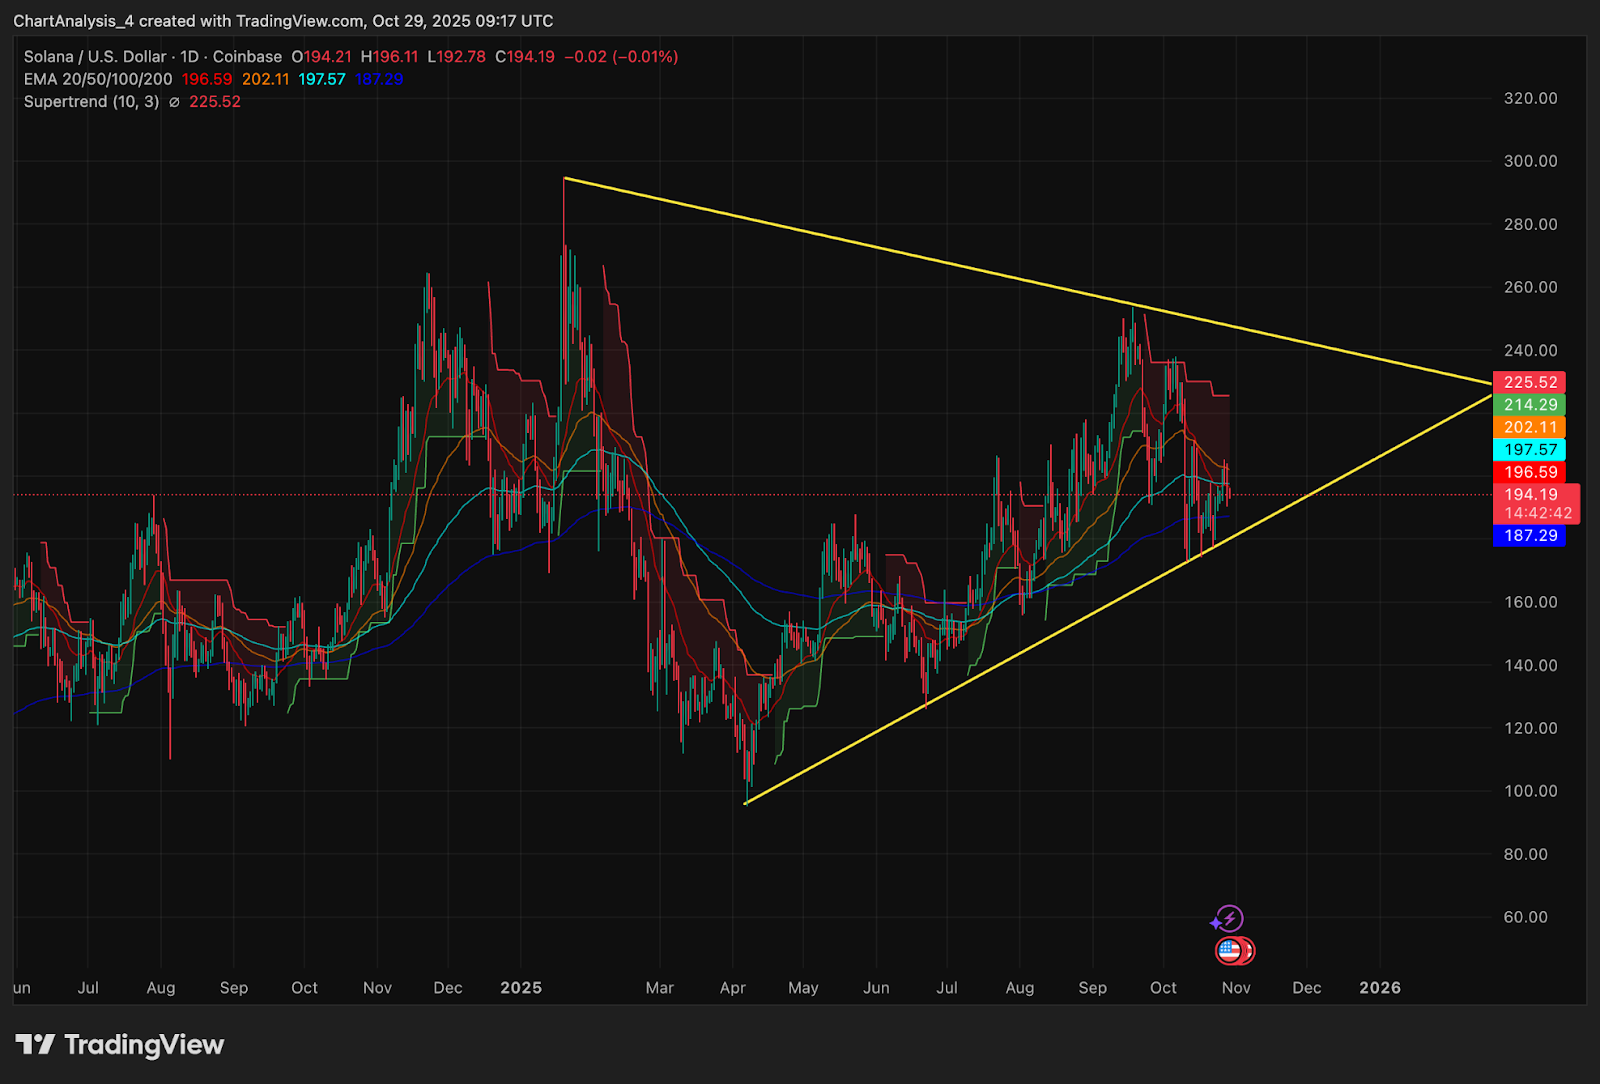Click the 2026 year marker on time axis
The height and width of the screenshot is (1084, 1600).
1380,988
